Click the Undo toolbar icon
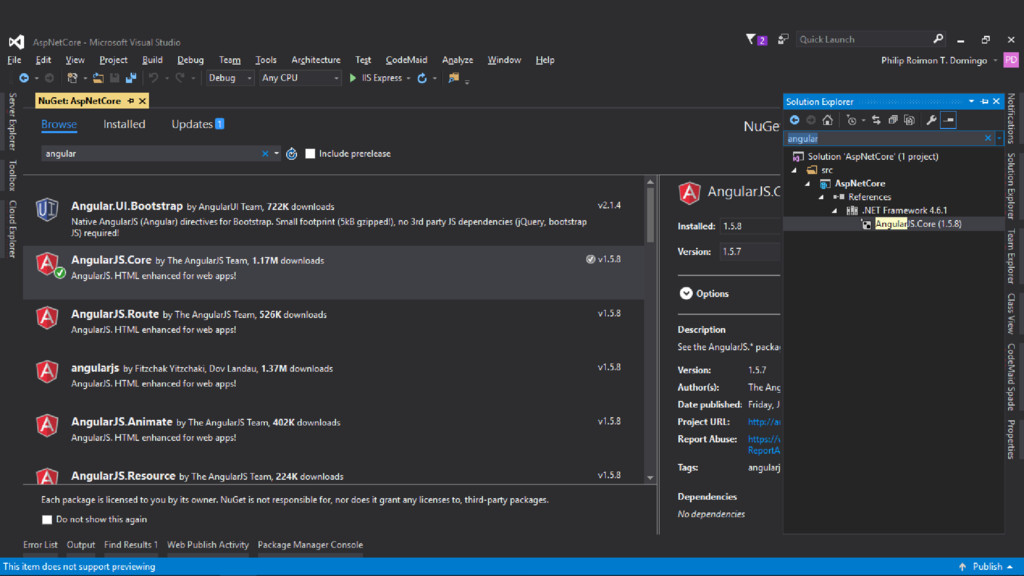This screenshot has width=1024, height=576. (153, 78)
